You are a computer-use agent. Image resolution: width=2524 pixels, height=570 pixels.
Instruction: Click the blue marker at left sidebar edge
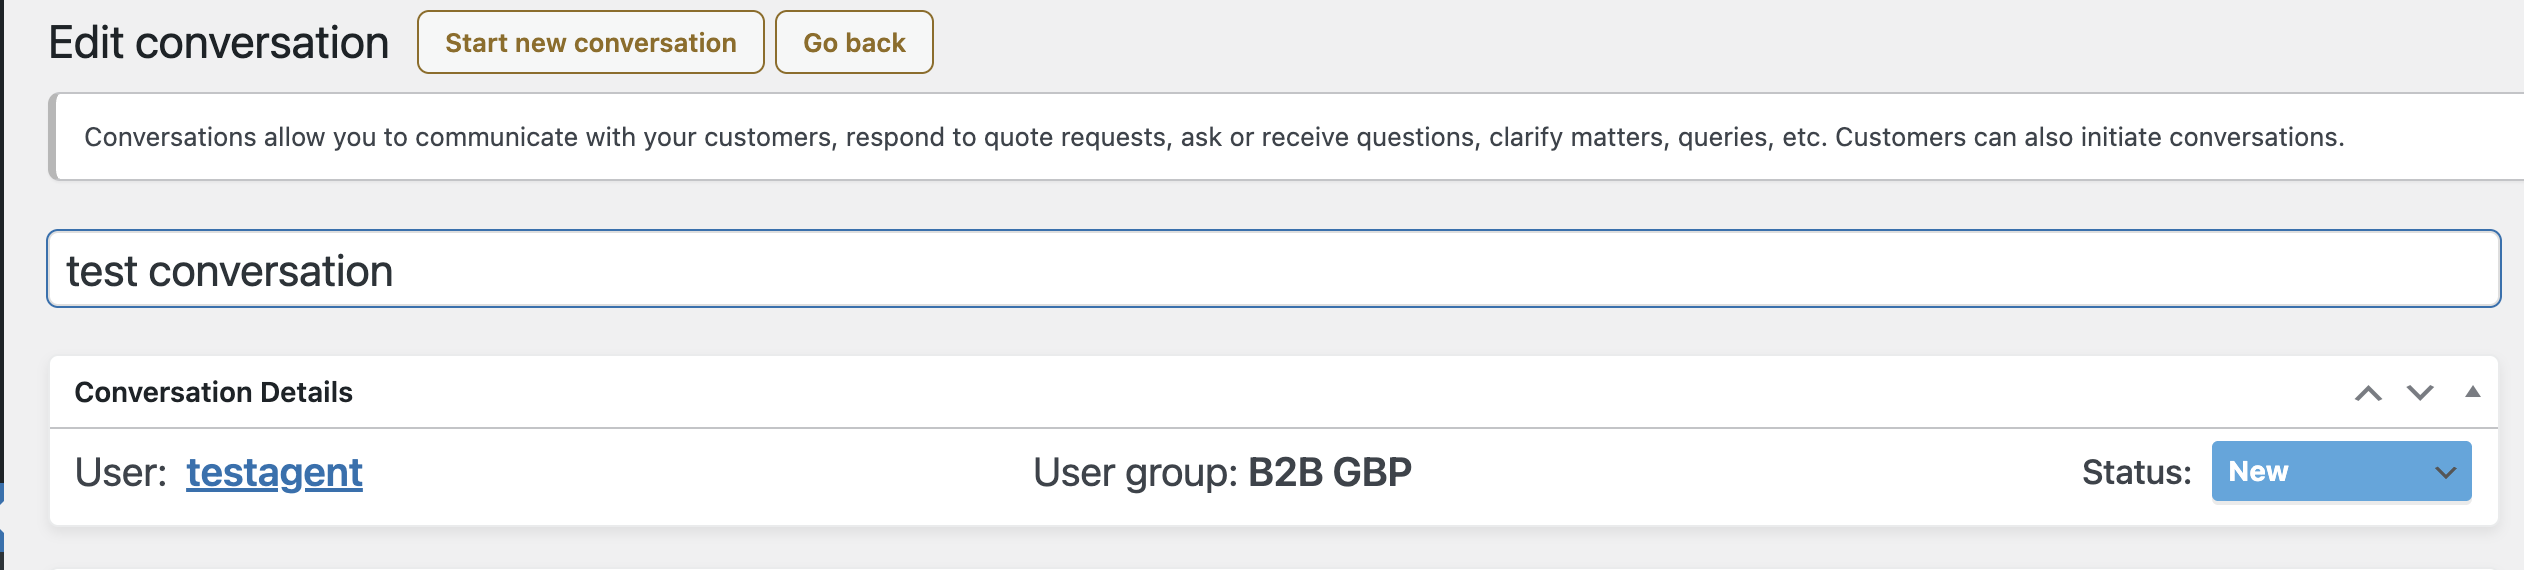pyautogui.click(x=2, y=495)
